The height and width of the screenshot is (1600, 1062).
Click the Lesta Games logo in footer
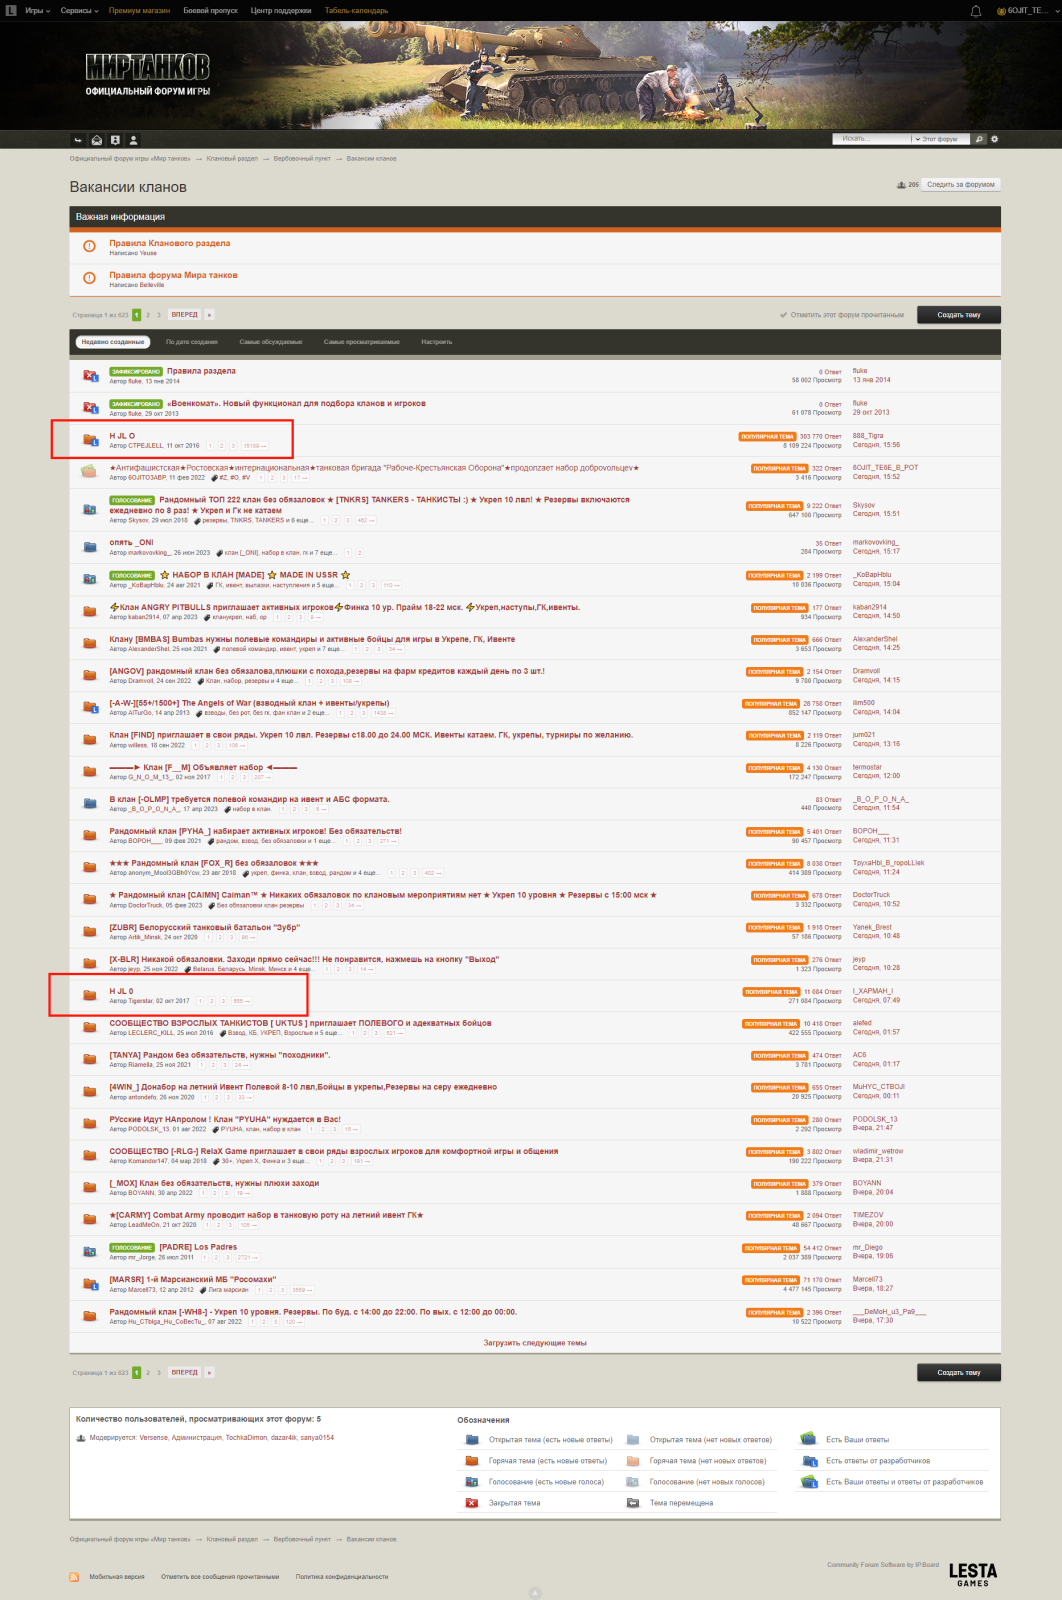973,1575
